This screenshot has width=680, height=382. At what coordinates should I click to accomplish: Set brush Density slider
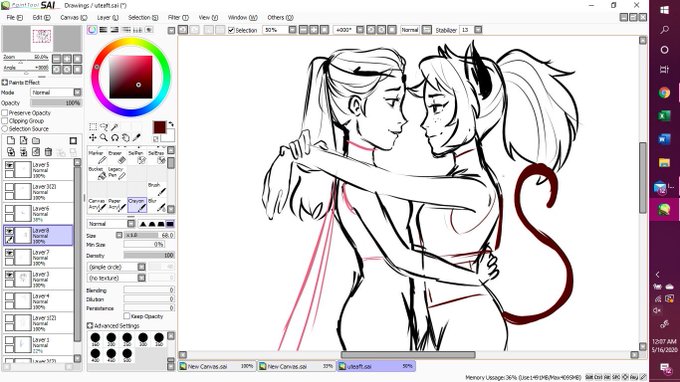[x=149, y=255]
